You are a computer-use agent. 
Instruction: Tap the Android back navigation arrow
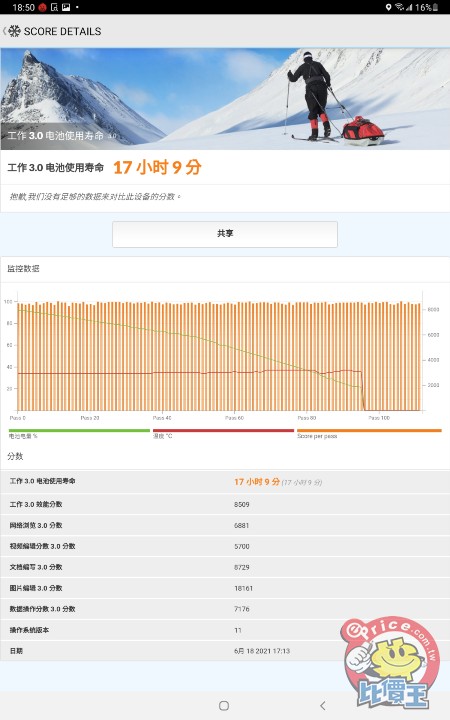coord(323,706)
